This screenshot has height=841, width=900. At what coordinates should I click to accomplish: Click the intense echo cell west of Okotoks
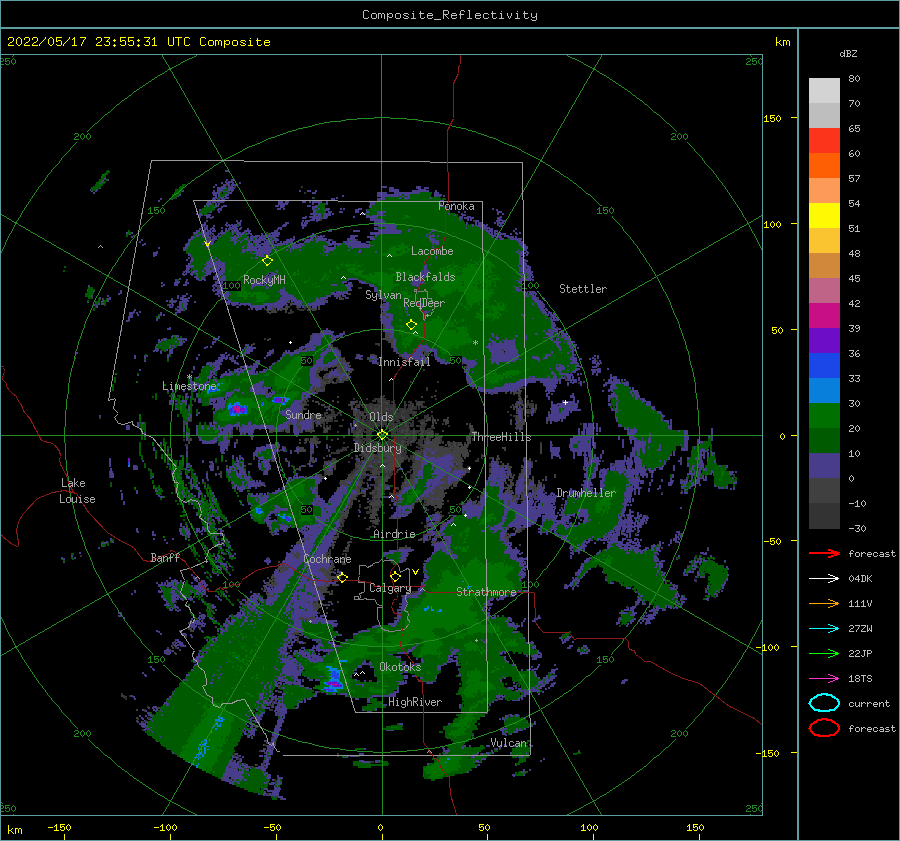[334, 678]
